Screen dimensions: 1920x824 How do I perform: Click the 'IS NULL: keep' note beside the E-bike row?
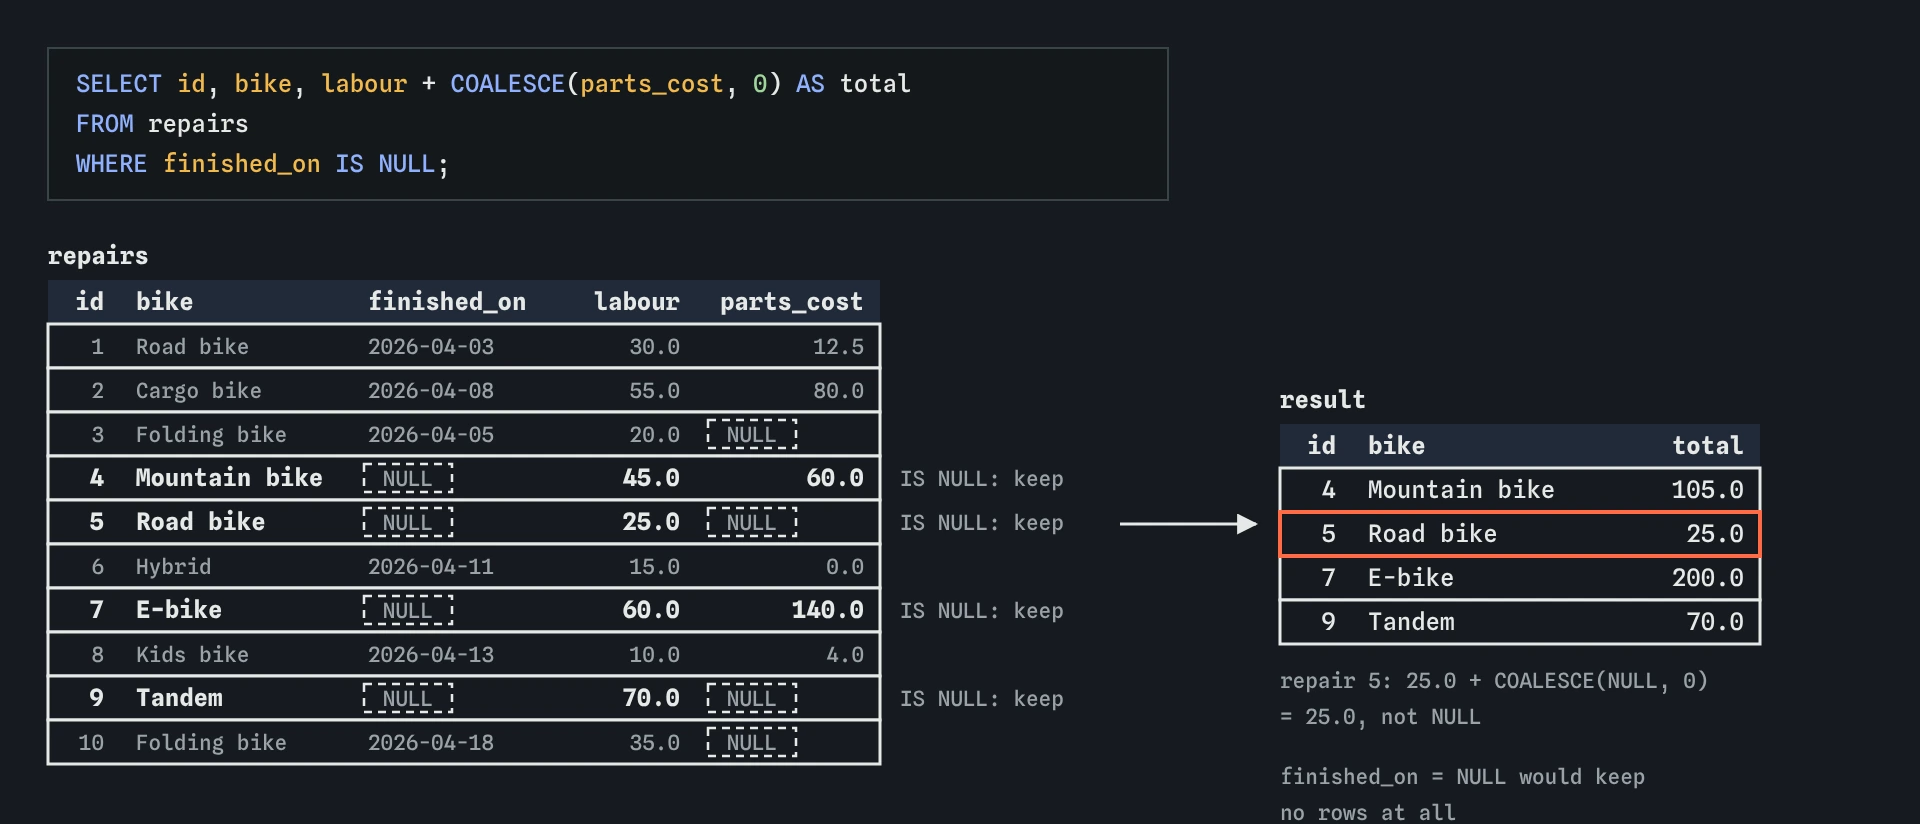pyautogui.click(x=982, y=611)
